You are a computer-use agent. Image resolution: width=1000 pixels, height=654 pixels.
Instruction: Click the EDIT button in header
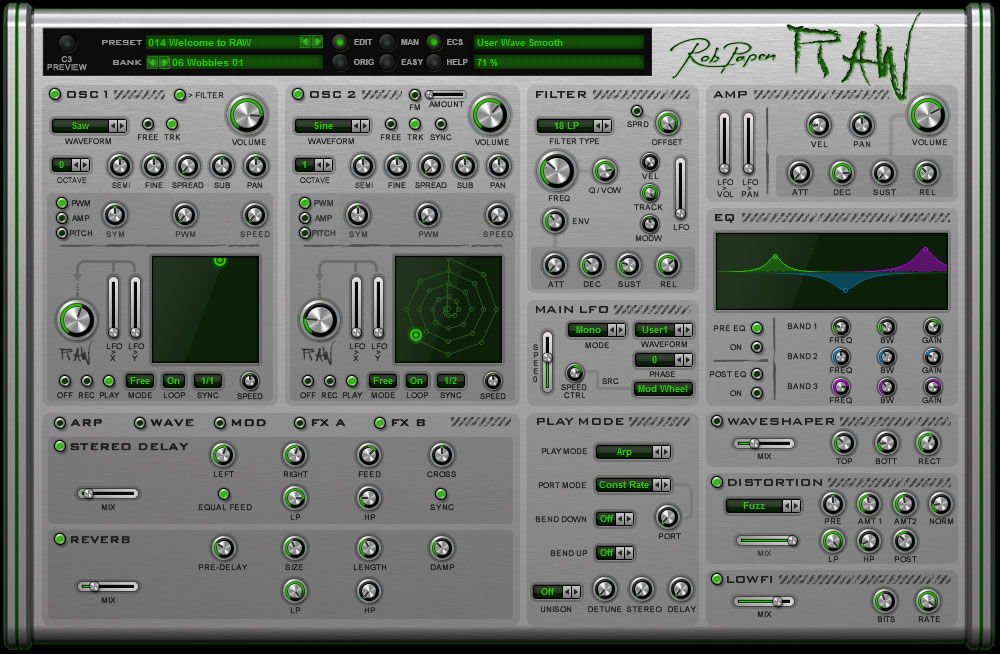click(340, 42)
